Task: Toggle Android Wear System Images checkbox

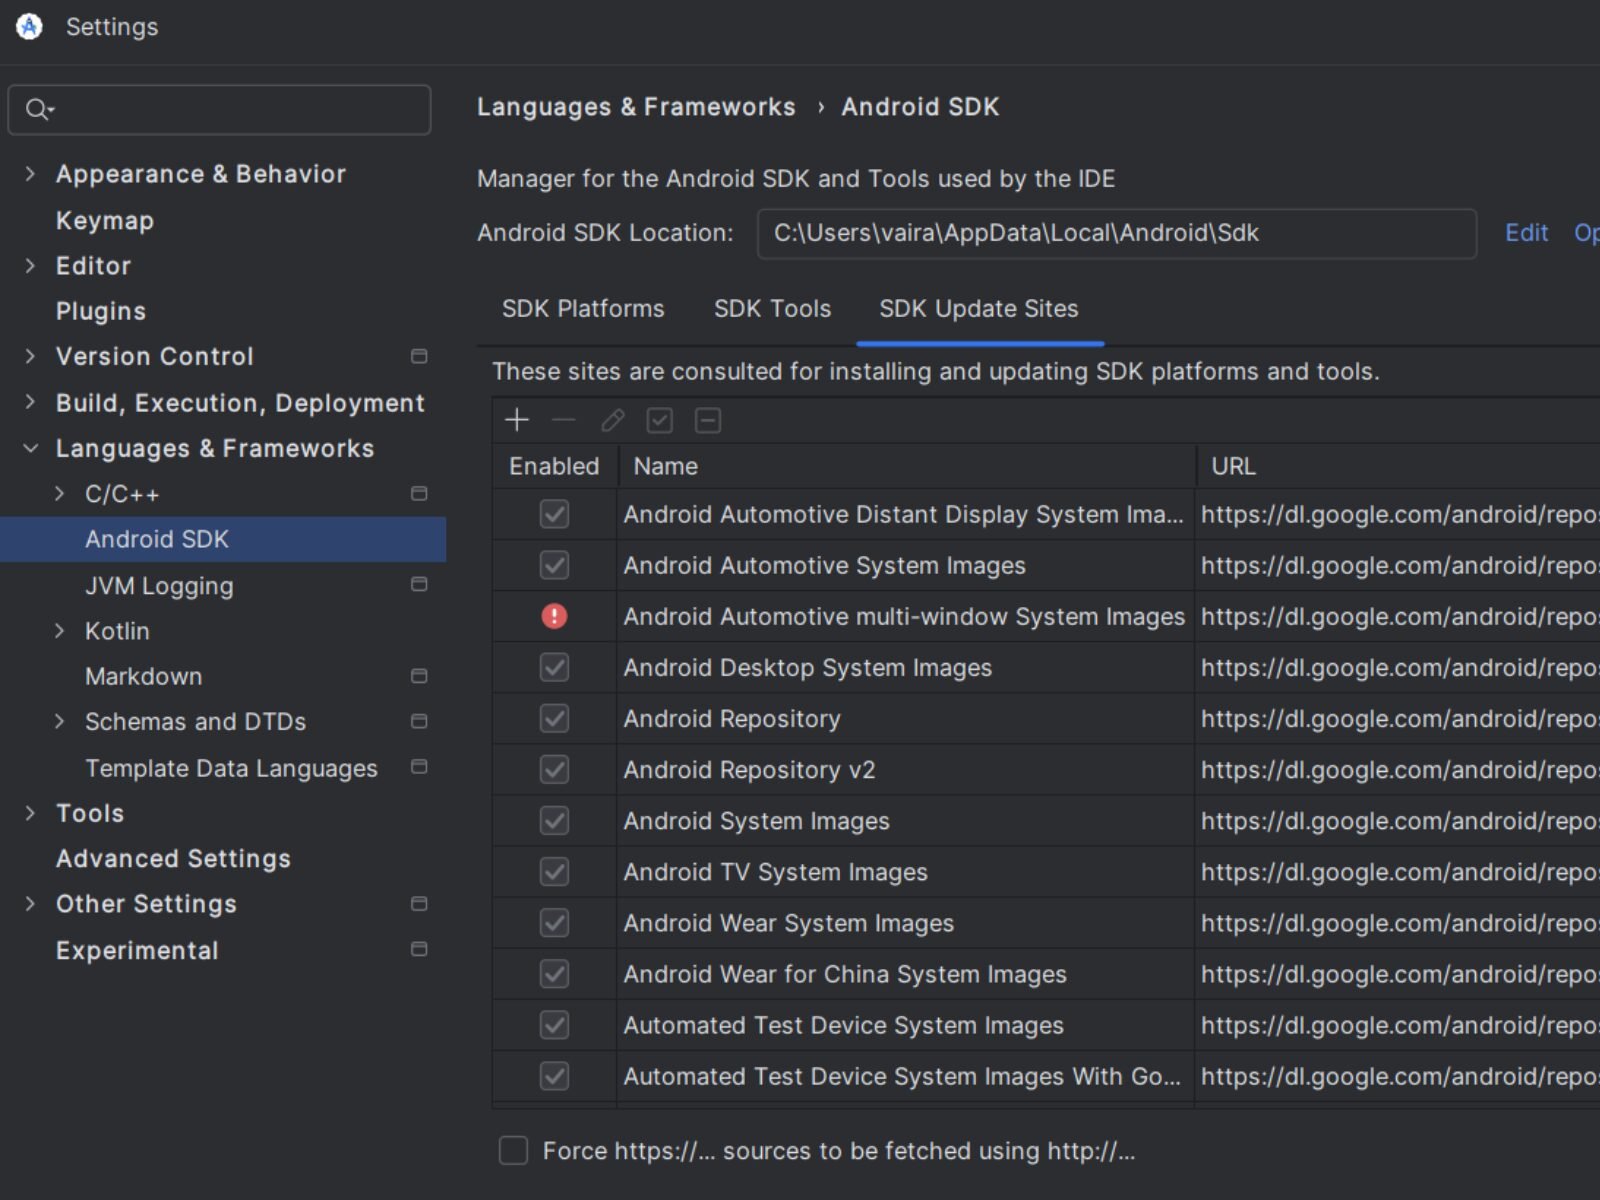Action: [x=554, y=923]
